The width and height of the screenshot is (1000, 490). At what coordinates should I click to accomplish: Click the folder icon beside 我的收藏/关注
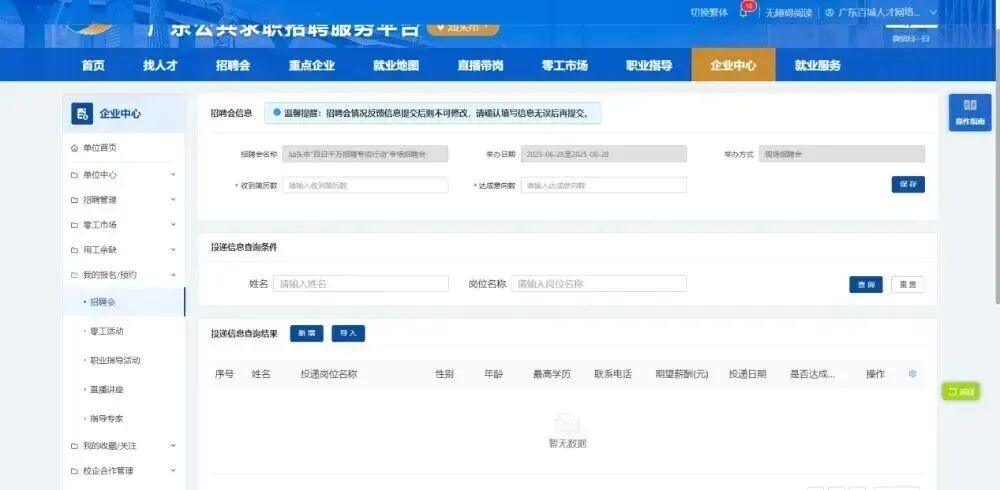(75, 446)
